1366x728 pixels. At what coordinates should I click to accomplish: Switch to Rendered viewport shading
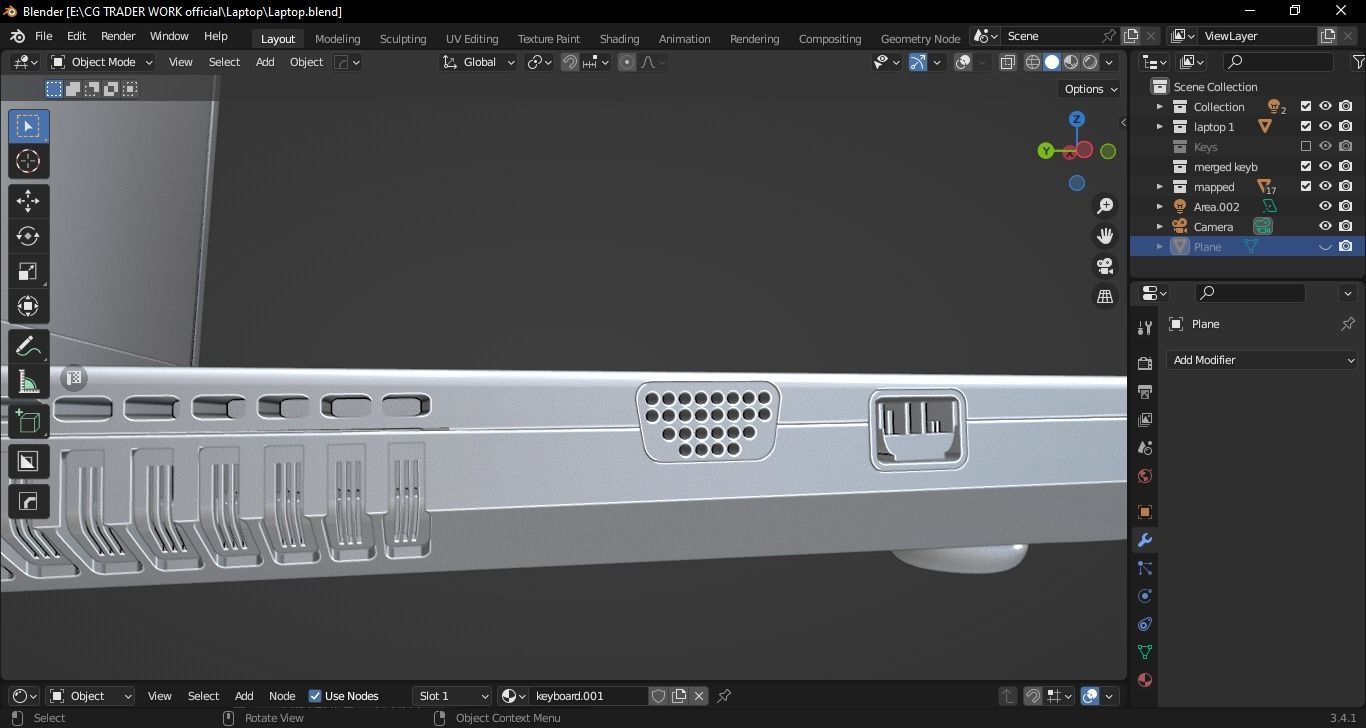pos(1090,62)
